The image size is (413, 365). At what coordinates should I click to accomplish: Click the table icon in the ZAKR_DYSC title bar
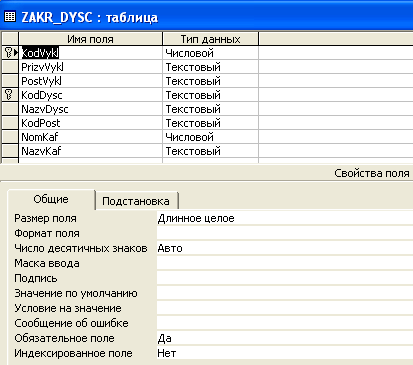pyautogui.click(x=10, y=16)
